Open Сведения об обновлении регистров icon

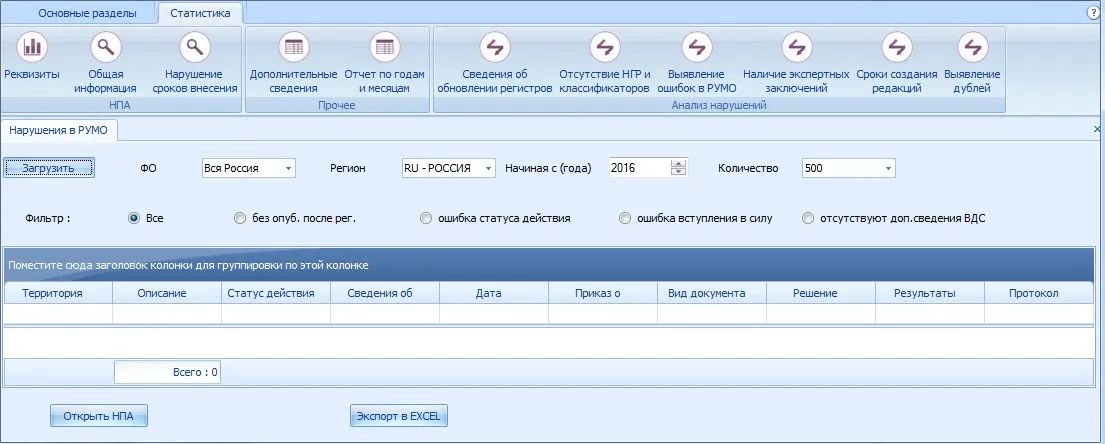(x=495, y=48)
